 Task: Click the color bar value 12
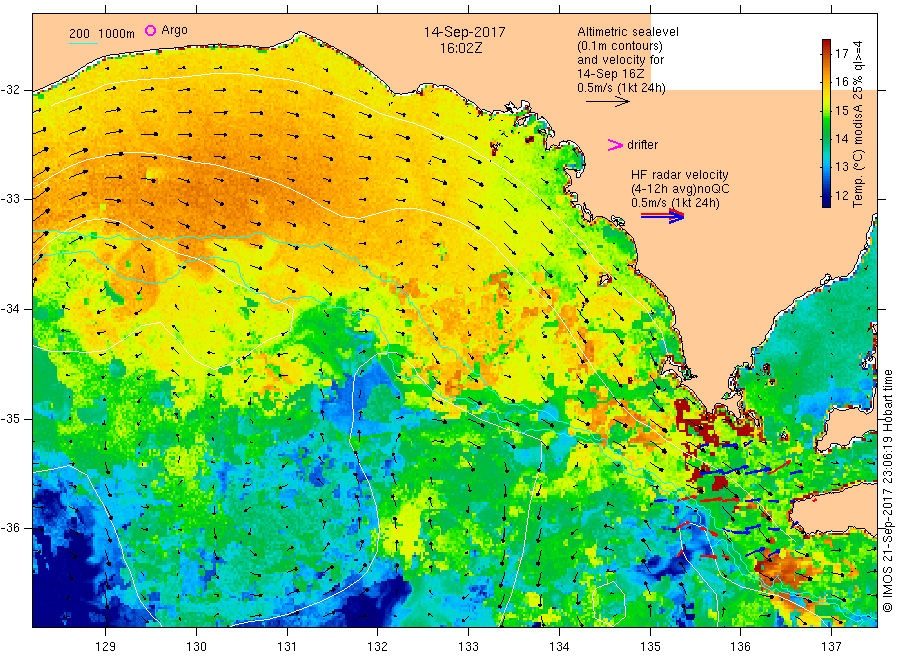tap(841, 195)
